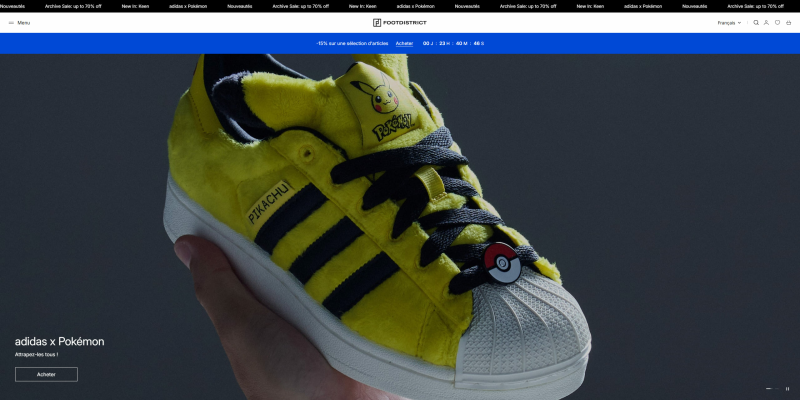Open the search magnifier icon
800x400 pixels.
(756, 22)
